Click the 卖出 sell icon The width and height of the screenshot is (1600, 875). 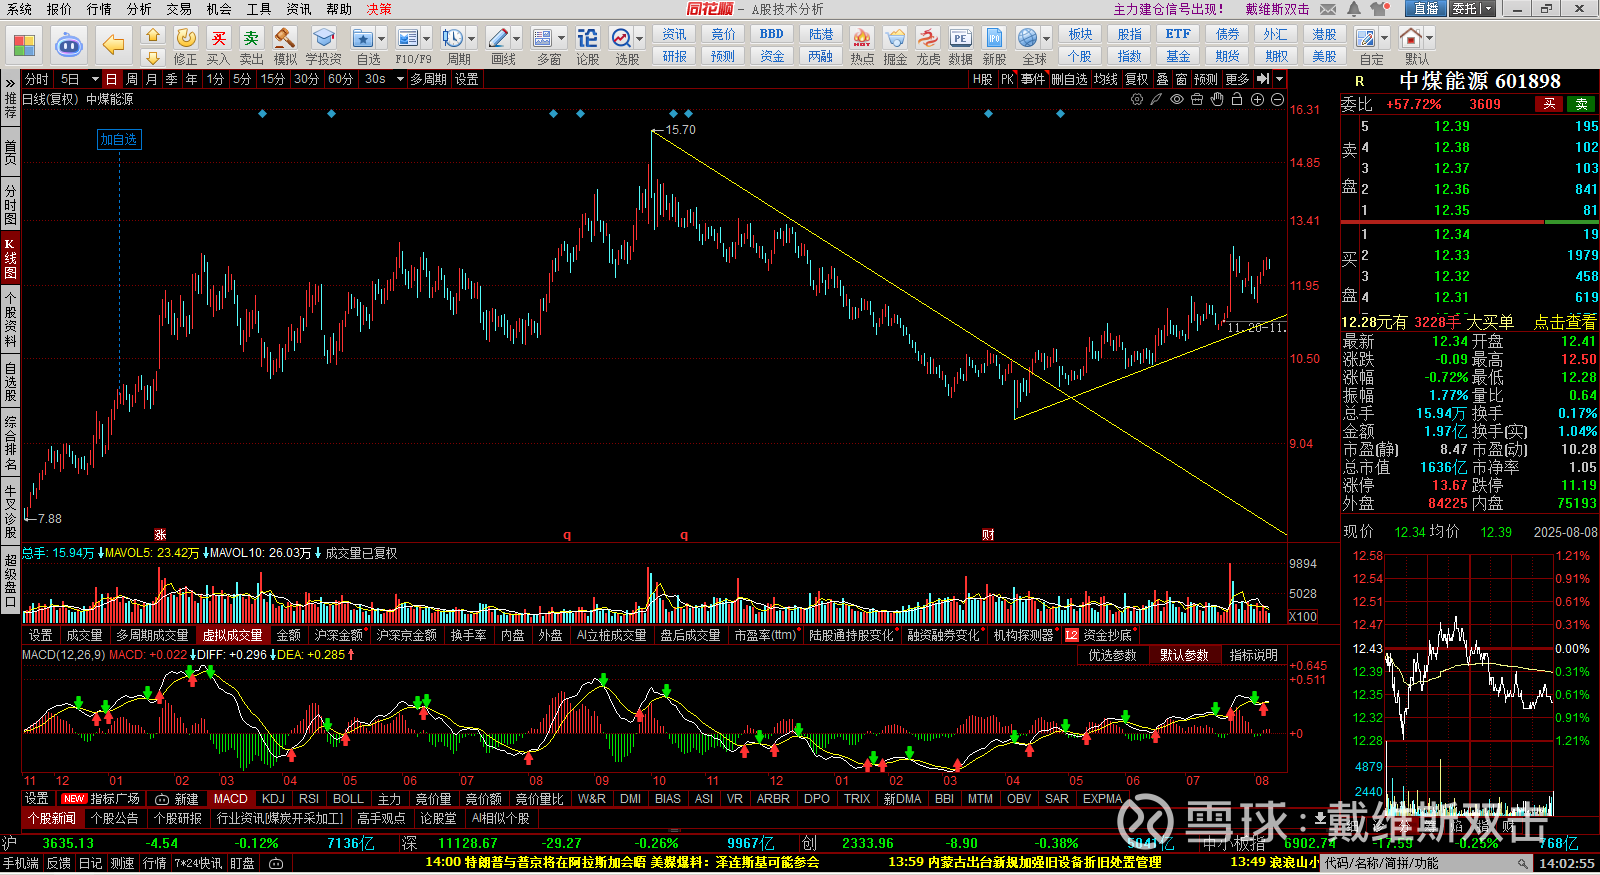tap(251, 38)
